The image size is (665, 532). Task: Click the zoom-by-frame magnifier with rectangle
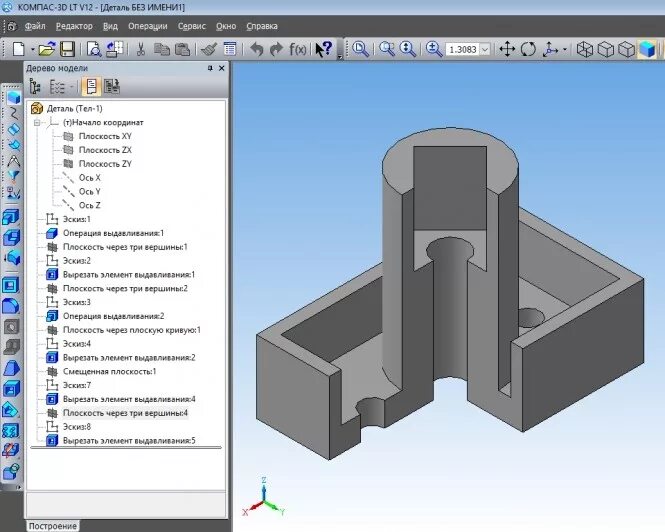(x=387, y=49)
